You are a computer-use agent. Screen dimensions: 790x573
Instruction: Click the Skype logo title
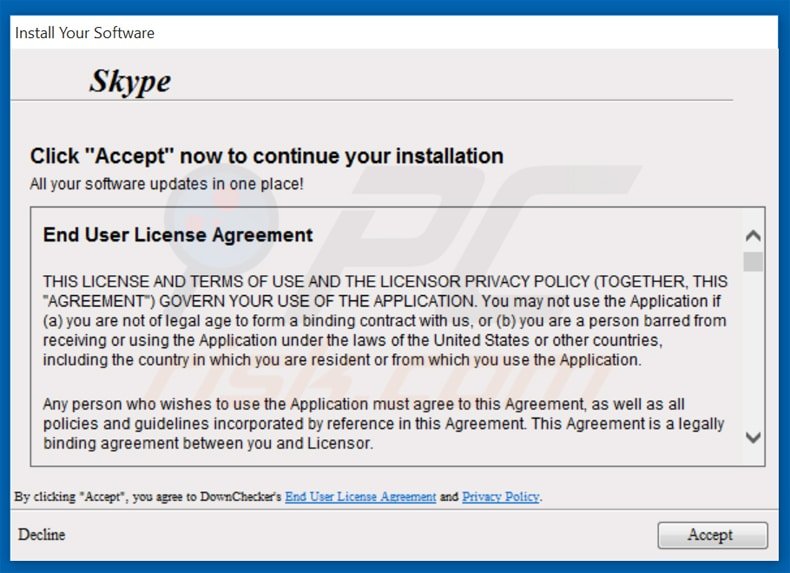coord(130,81)
